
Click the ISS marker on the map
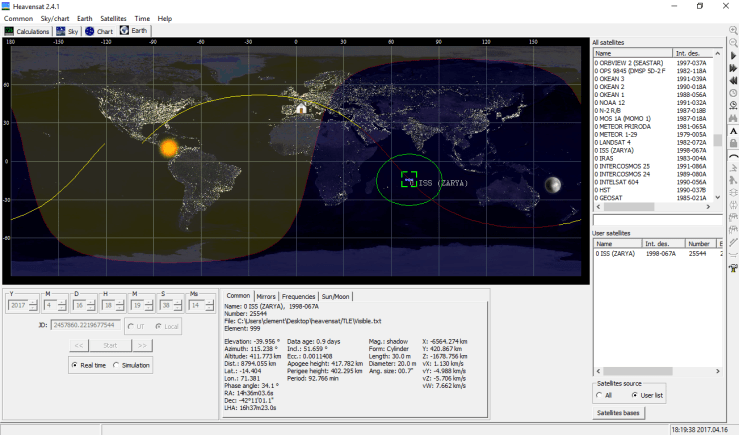408,179
